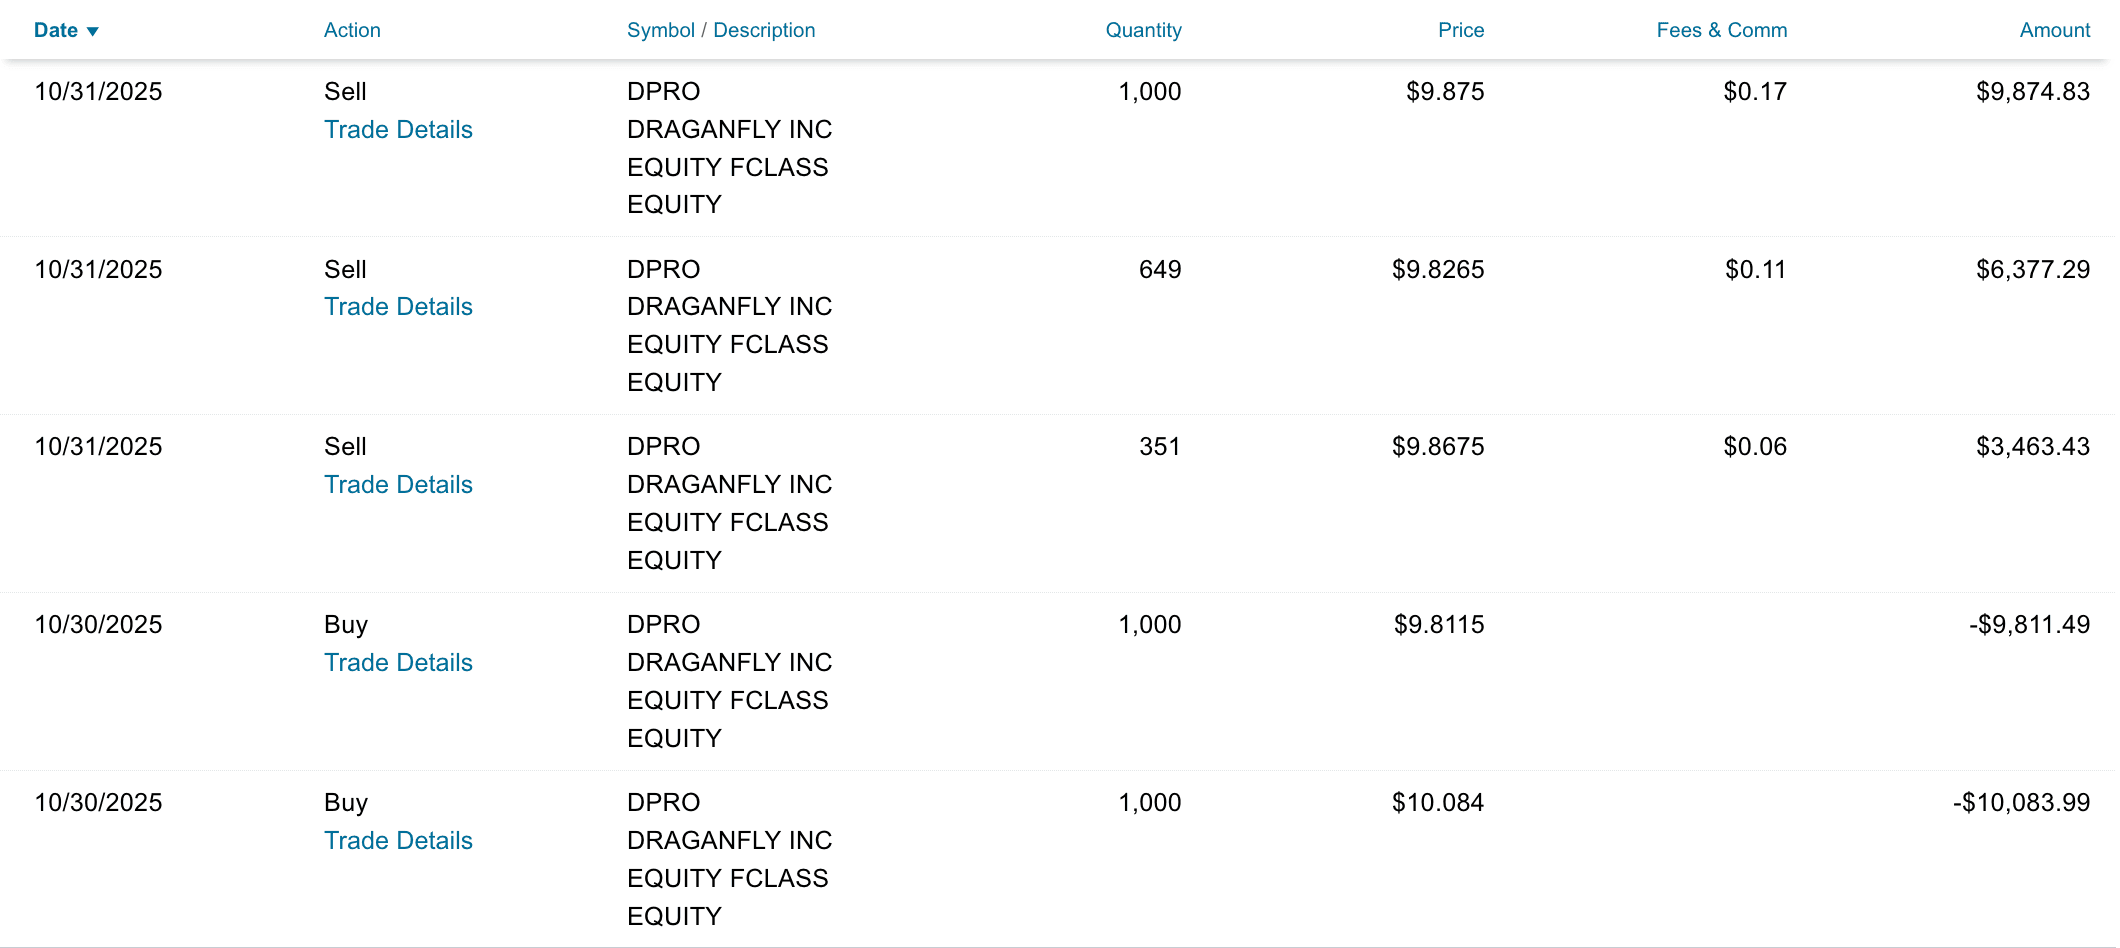Open Trade Details for the 649-share sell
The width and height of the screenshot is (2120, 948).
click(398, 307)
